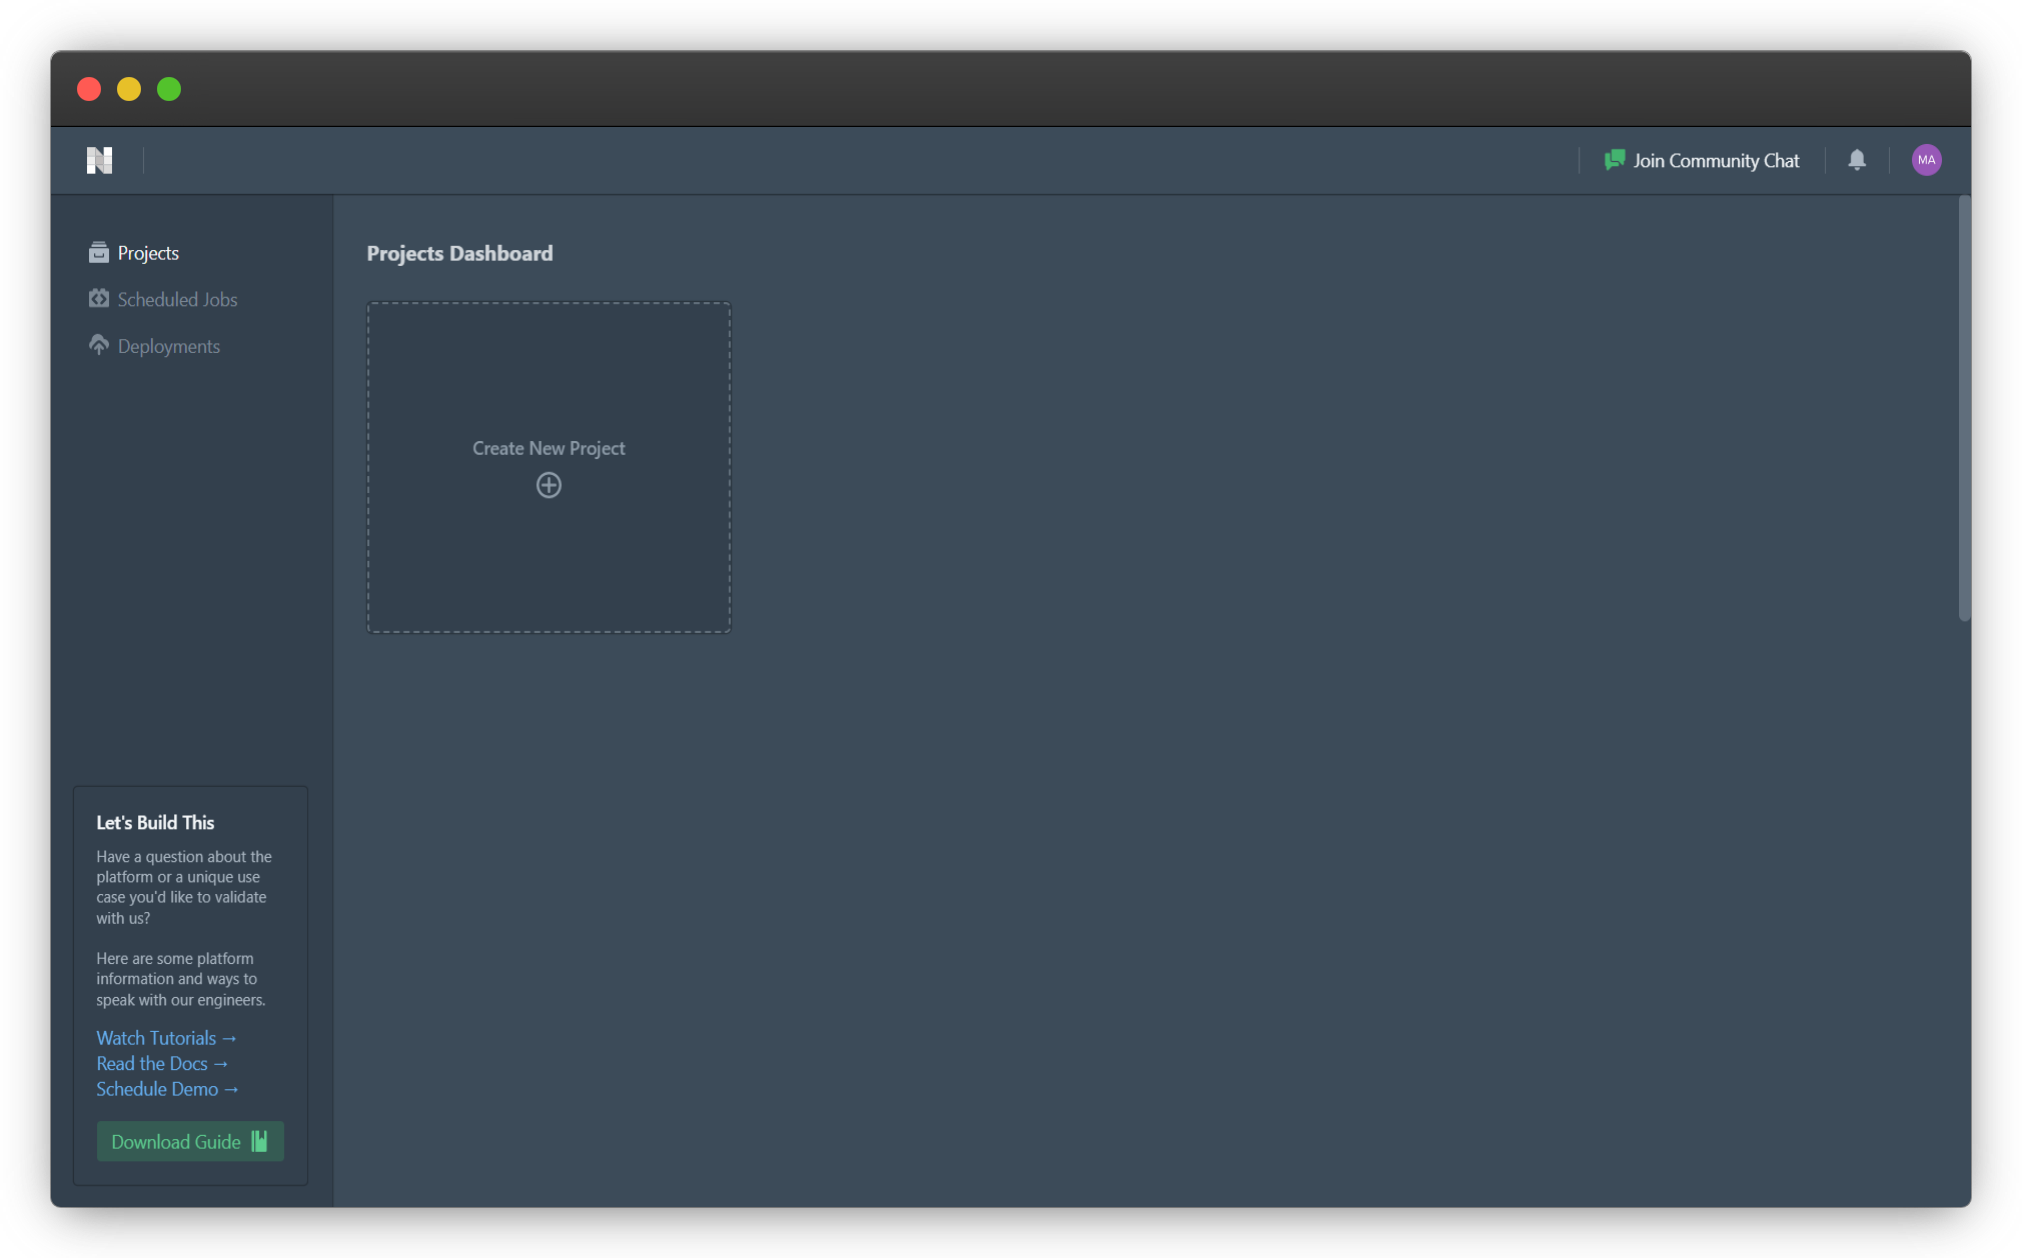
Task: Click the Schedule Demo link
Action: [x=166, y=1089]
